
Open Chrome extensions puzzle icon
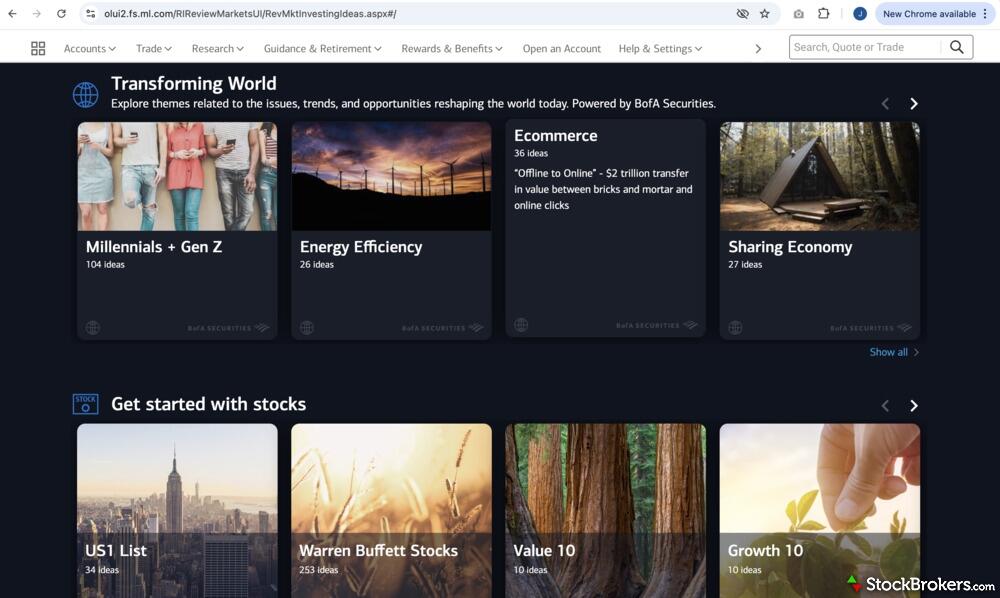(824, 14)
